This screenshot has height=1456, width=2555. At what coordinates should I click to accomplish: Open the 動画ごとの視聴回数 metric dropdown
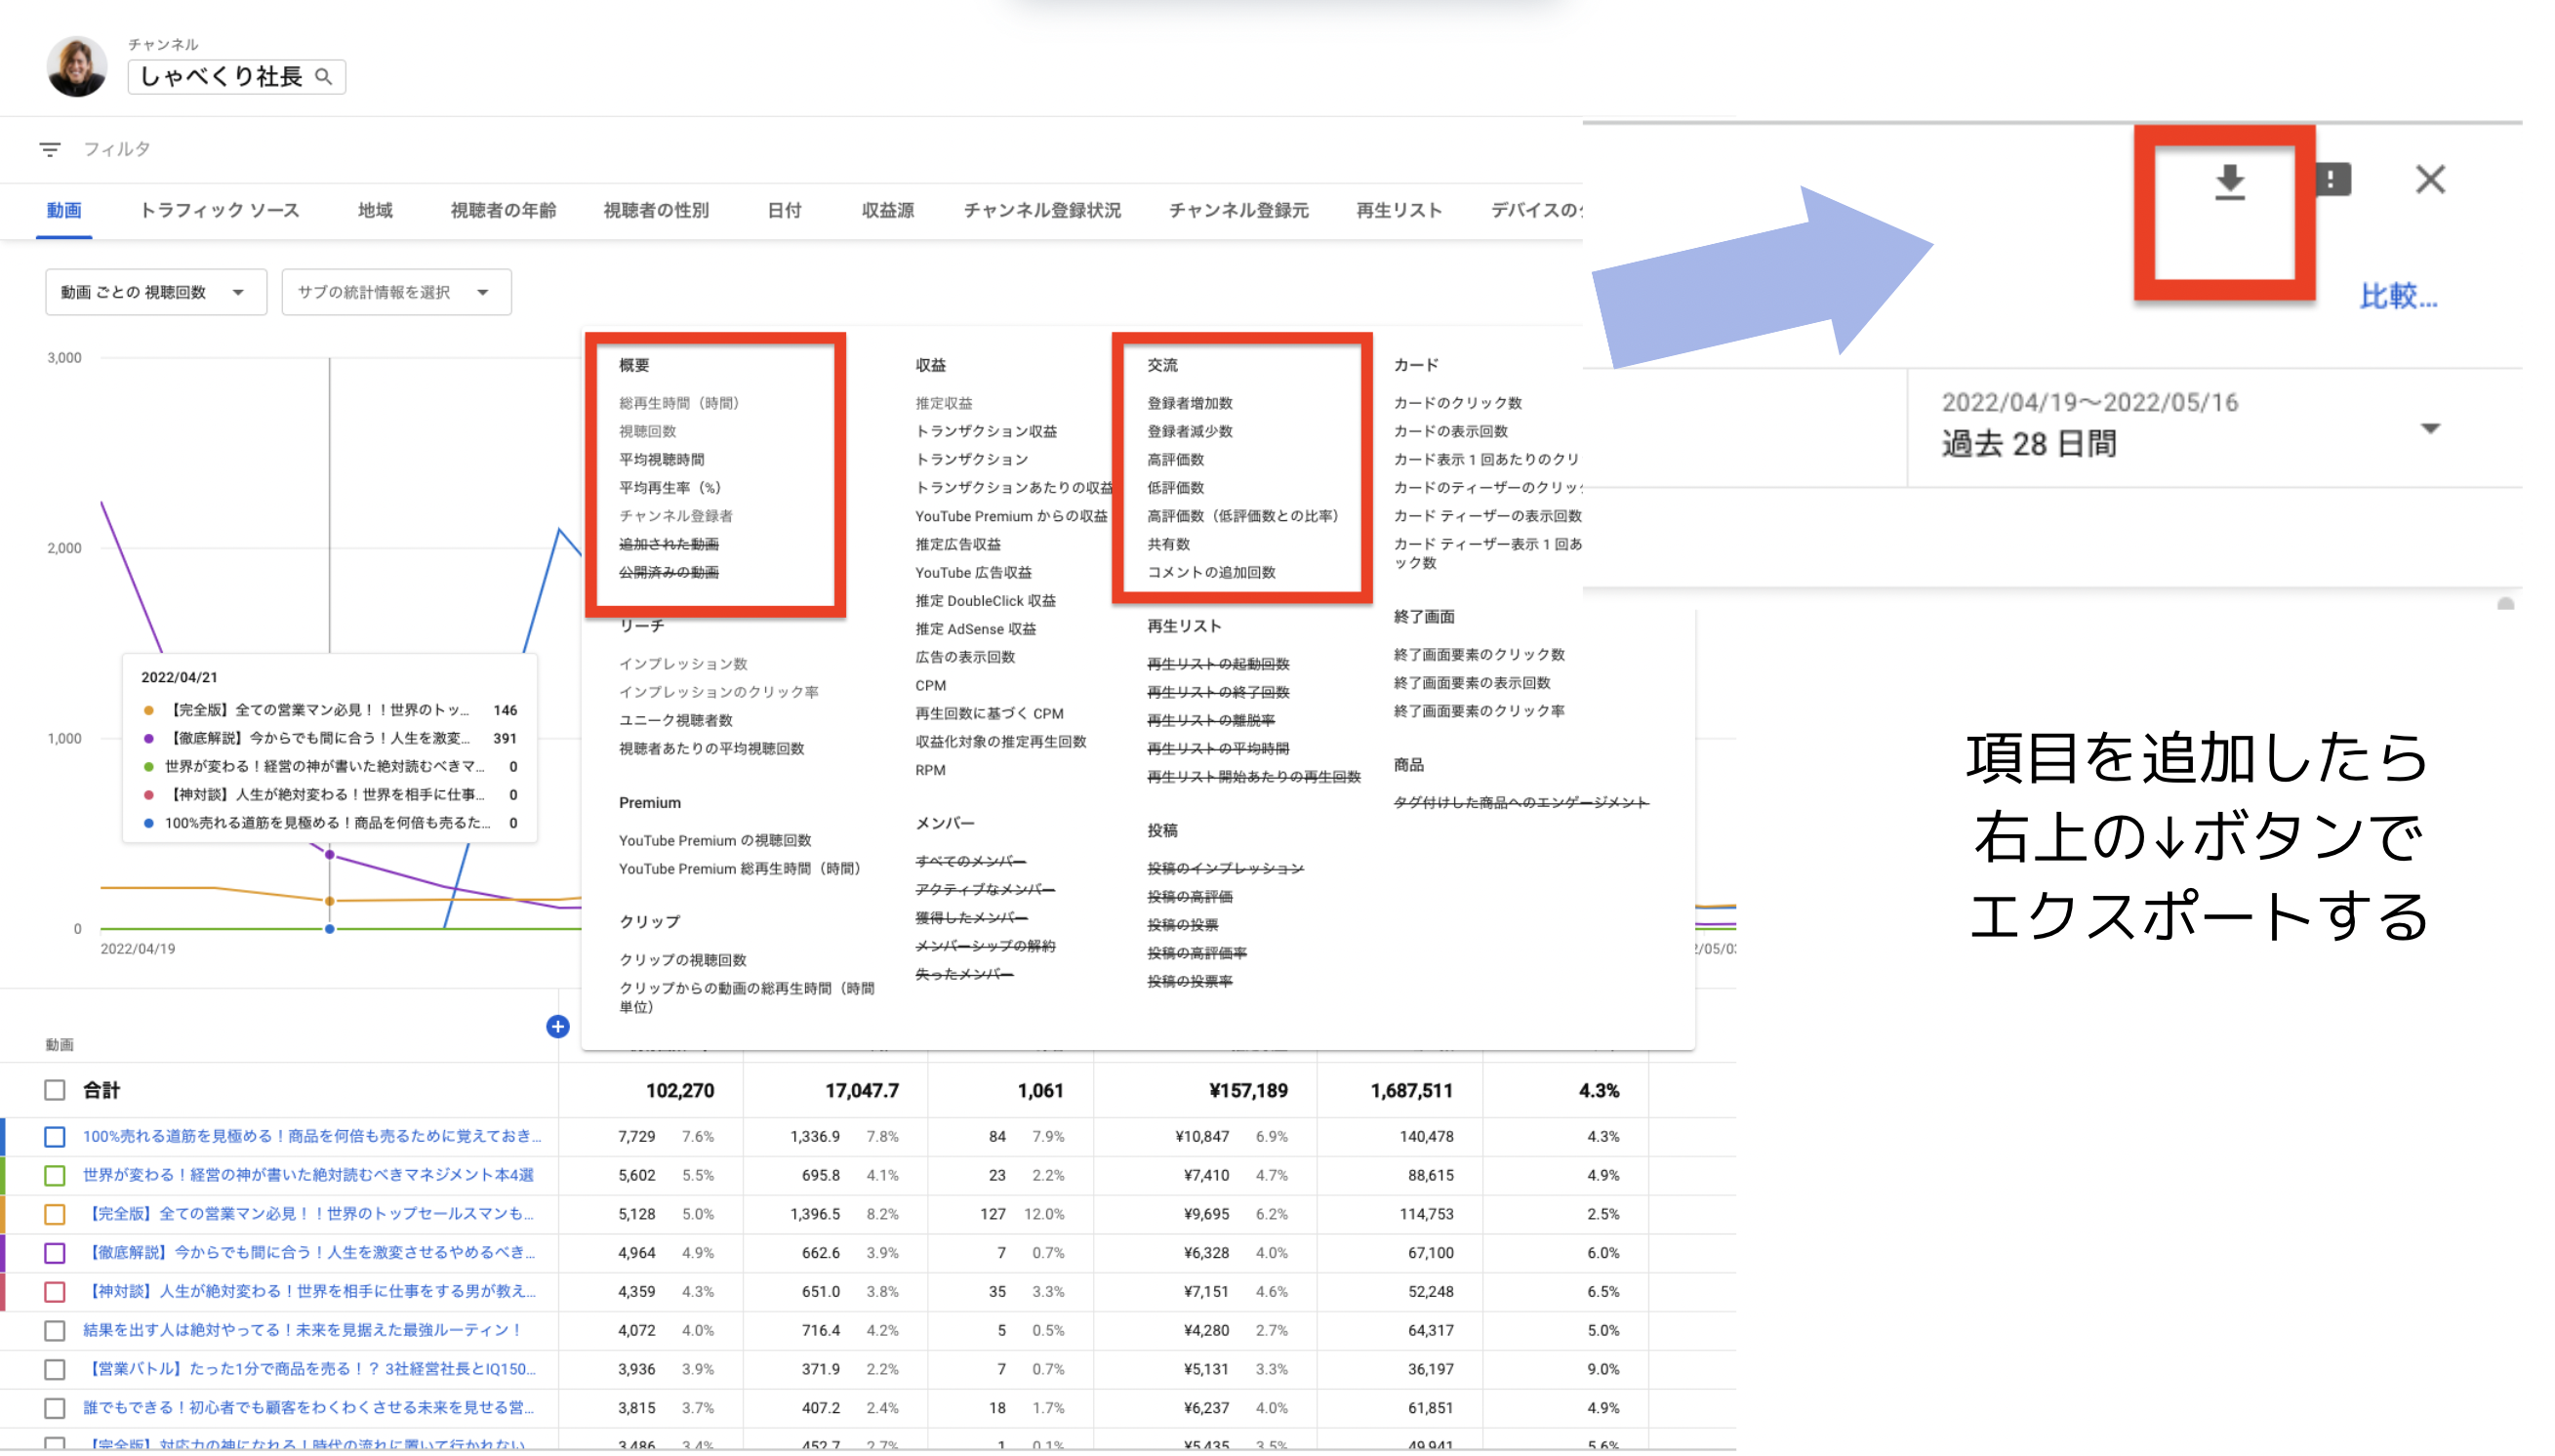click(155, 292)
